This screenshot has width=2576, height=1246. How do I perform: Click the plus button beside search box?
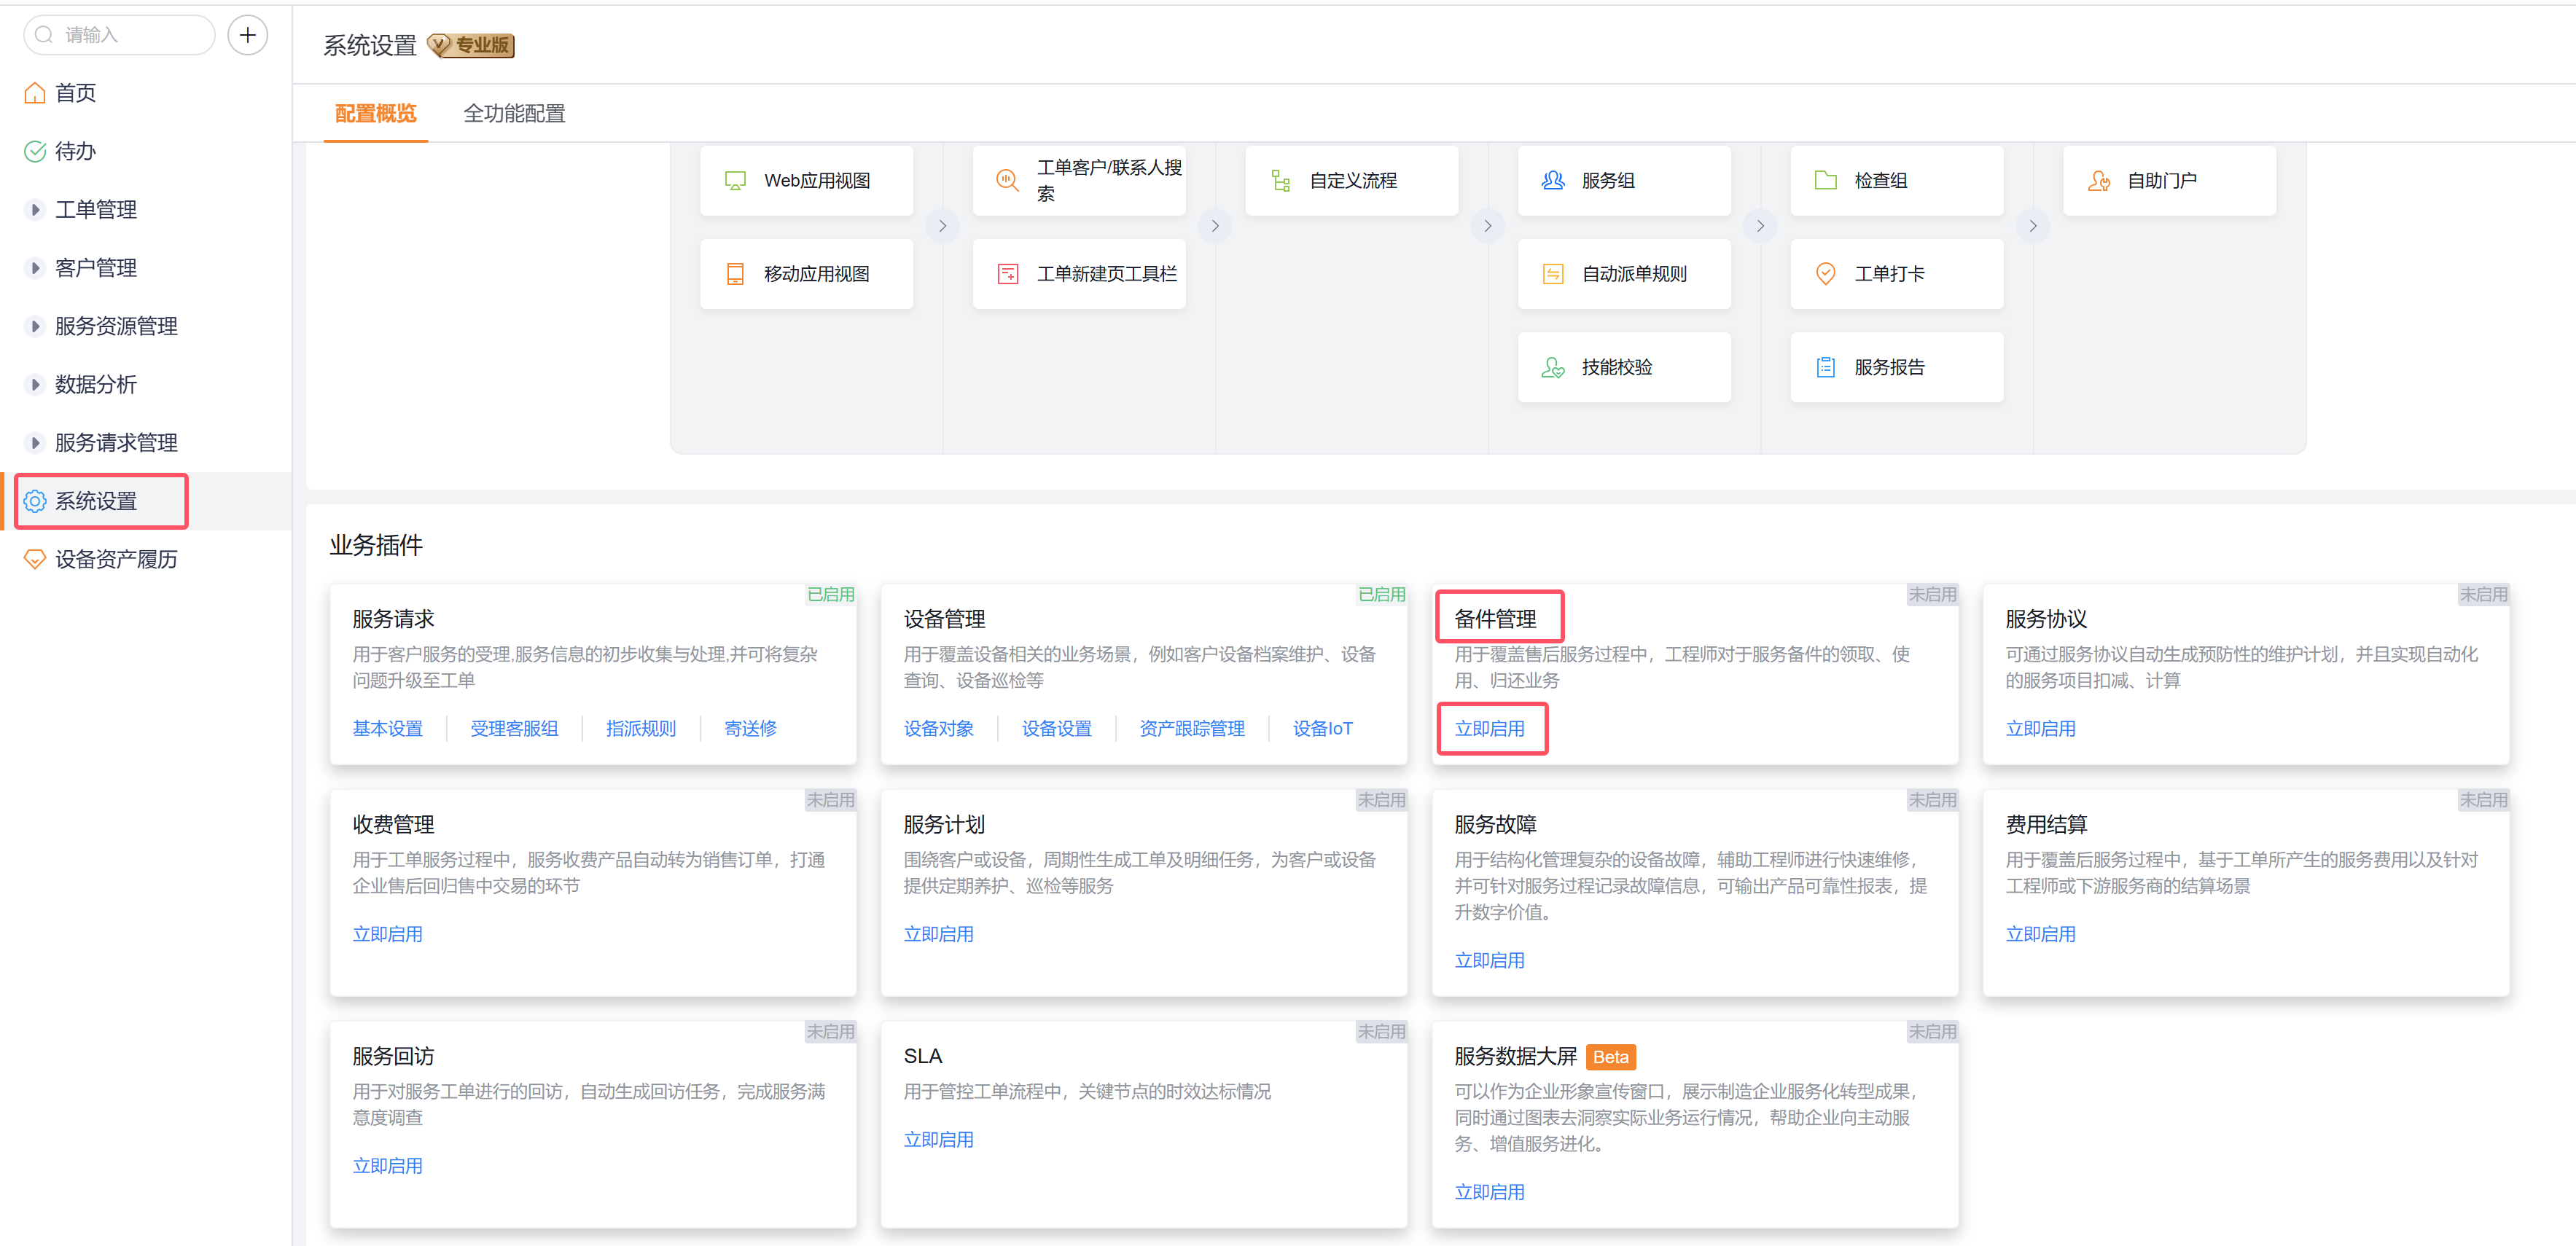pyautogui.click(x=247, y=35)
